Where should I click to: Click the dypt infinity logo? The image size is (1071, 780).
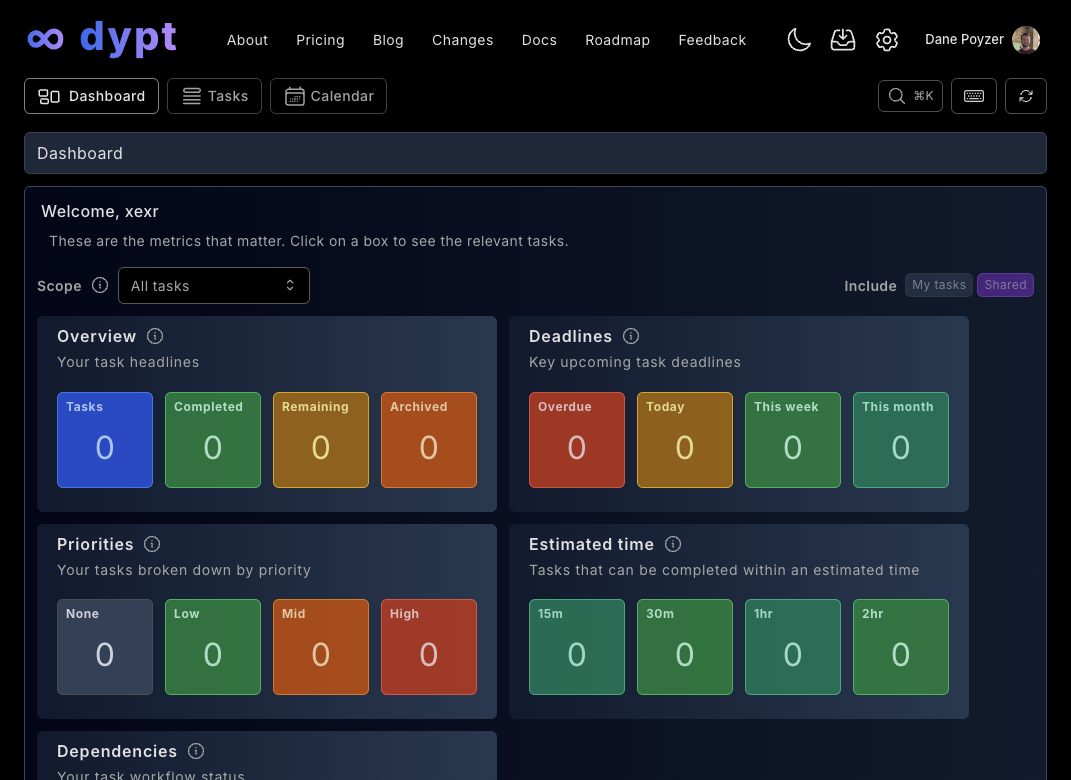46,39
